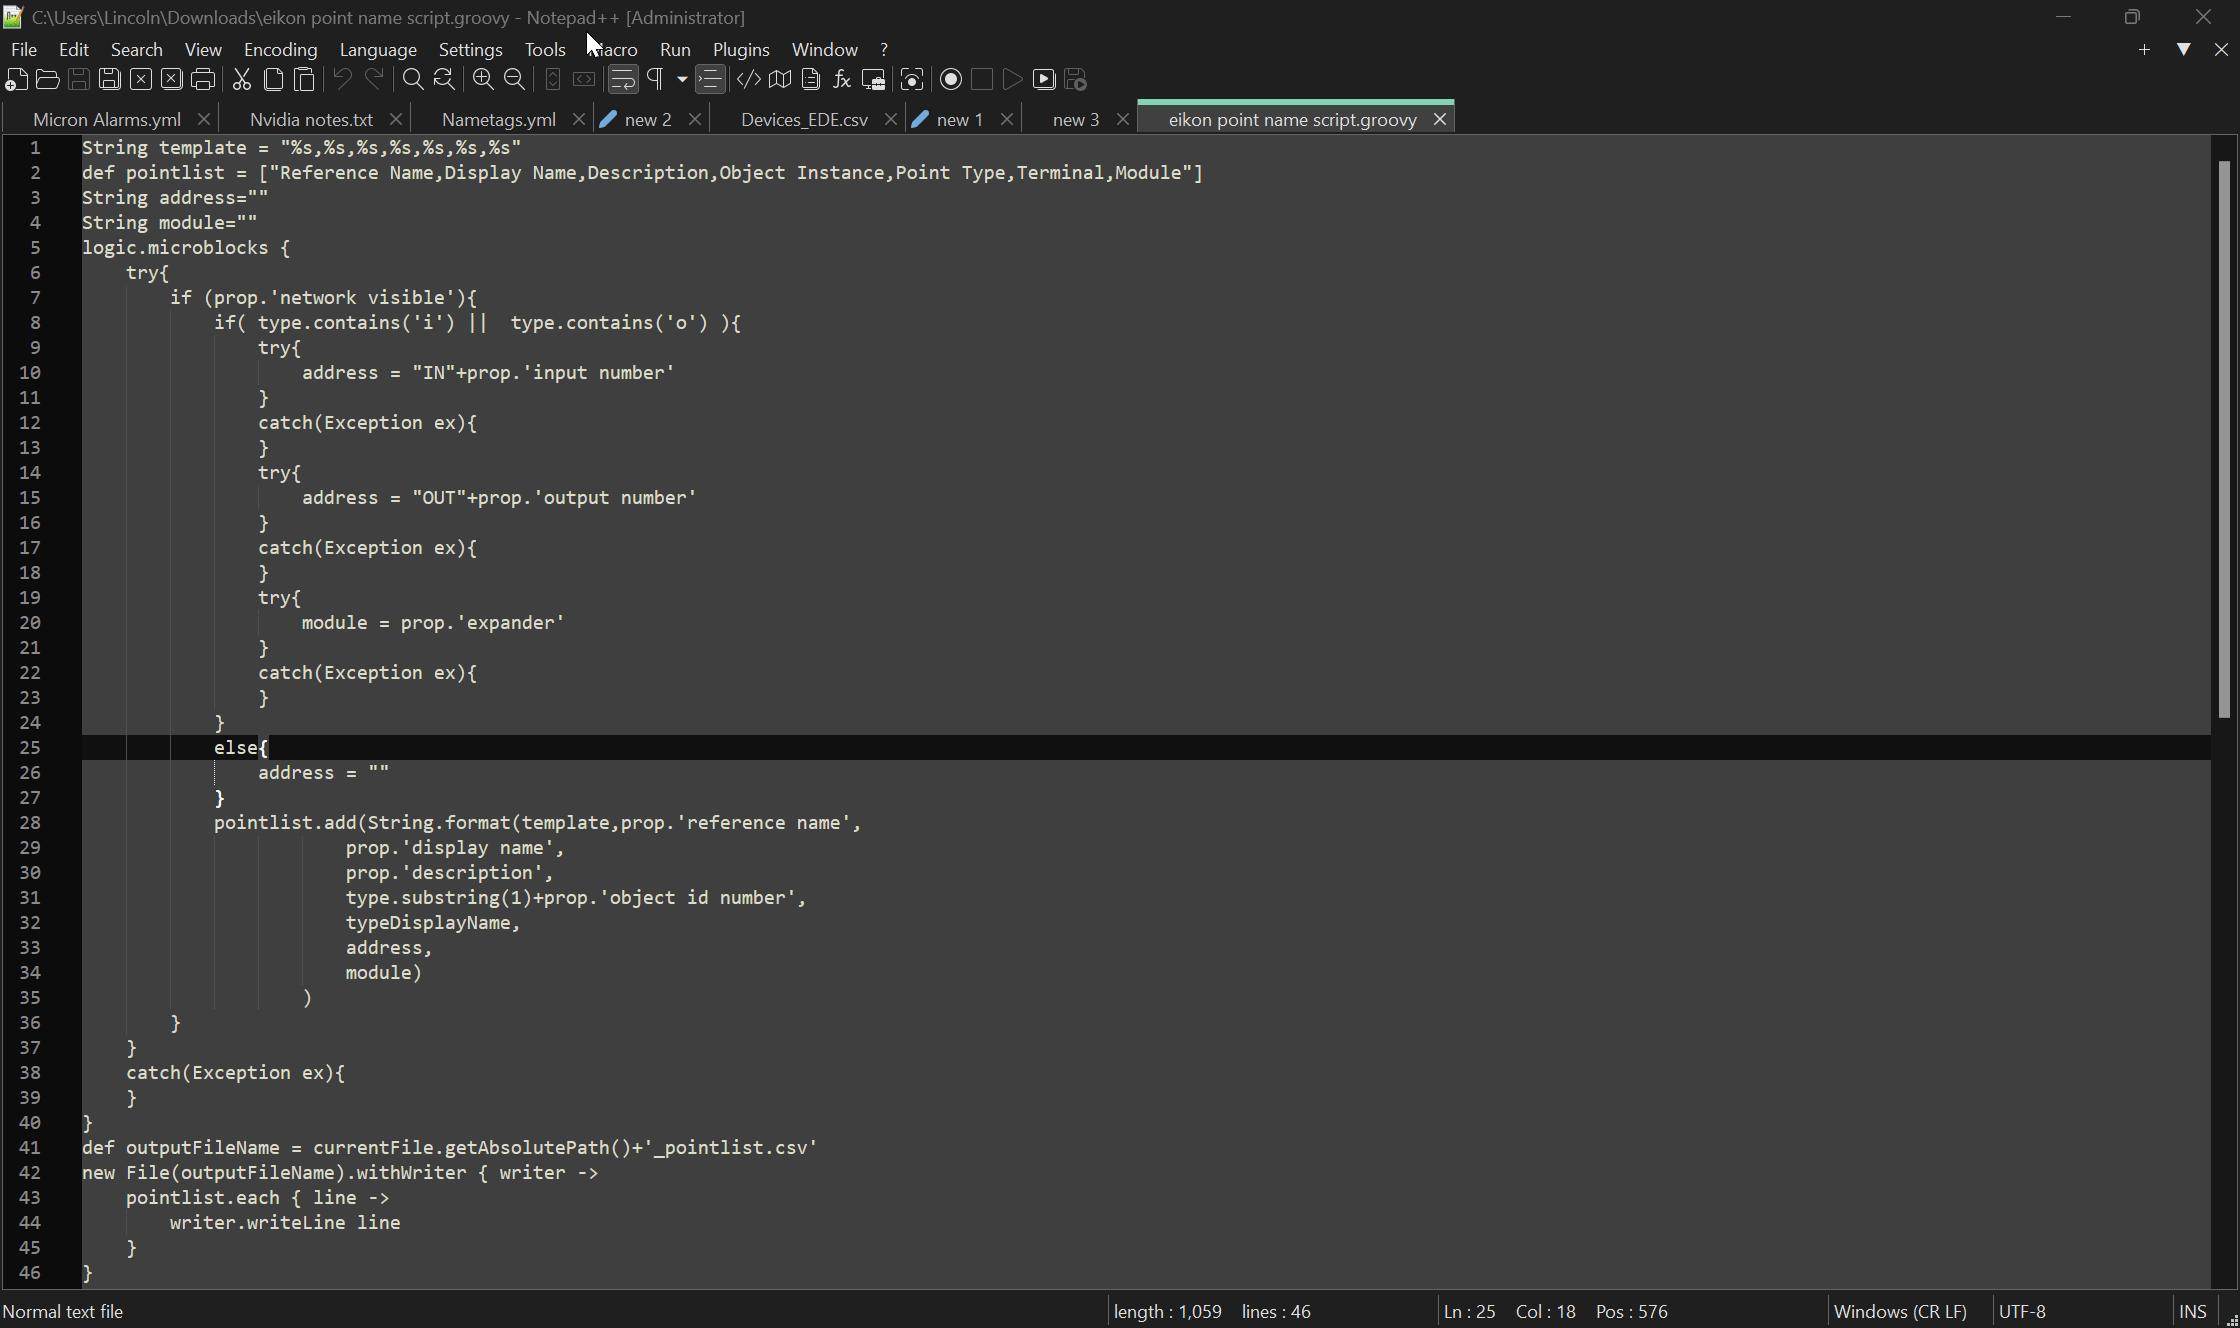Open Find with magnifier icon

pos(412,80)
